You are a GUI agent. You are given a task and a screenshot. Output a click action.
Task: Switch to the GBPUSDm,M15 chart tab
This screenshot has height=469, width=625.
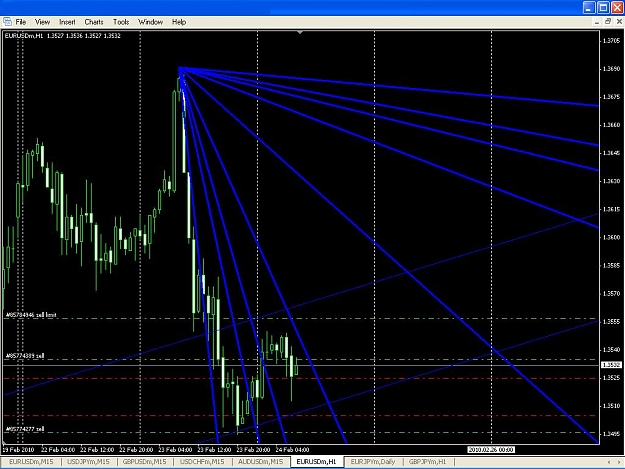tap(144, 462)
